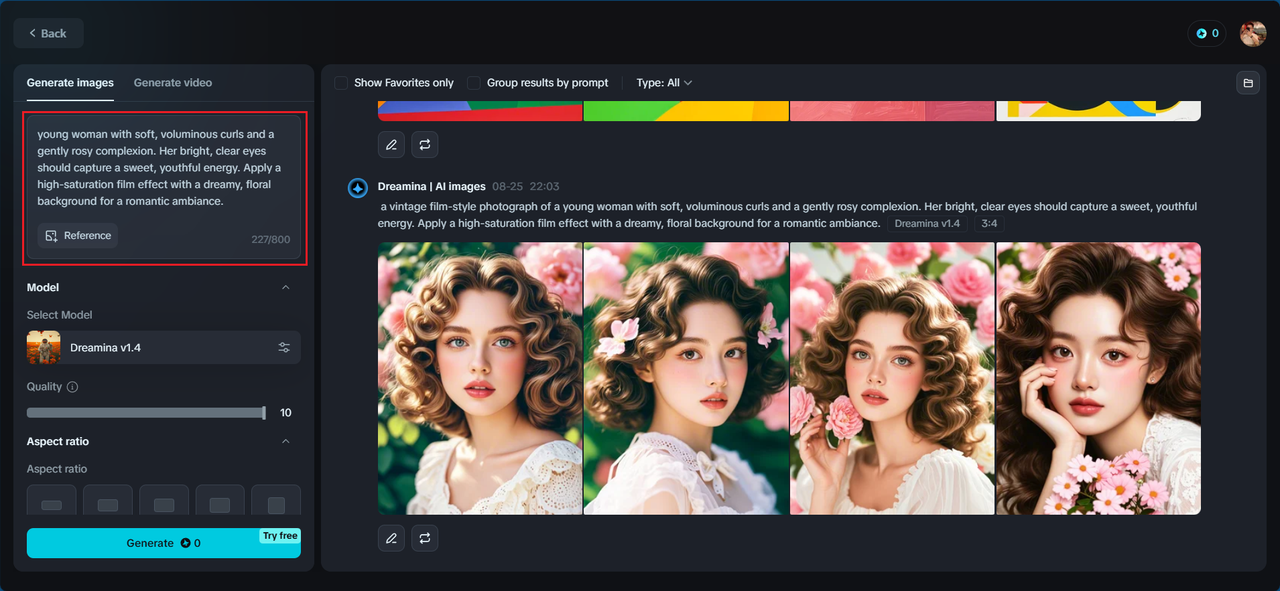Open the folder icon at top right
The height and width of the screenshot is (591, 1280).
pos(1247,83)
